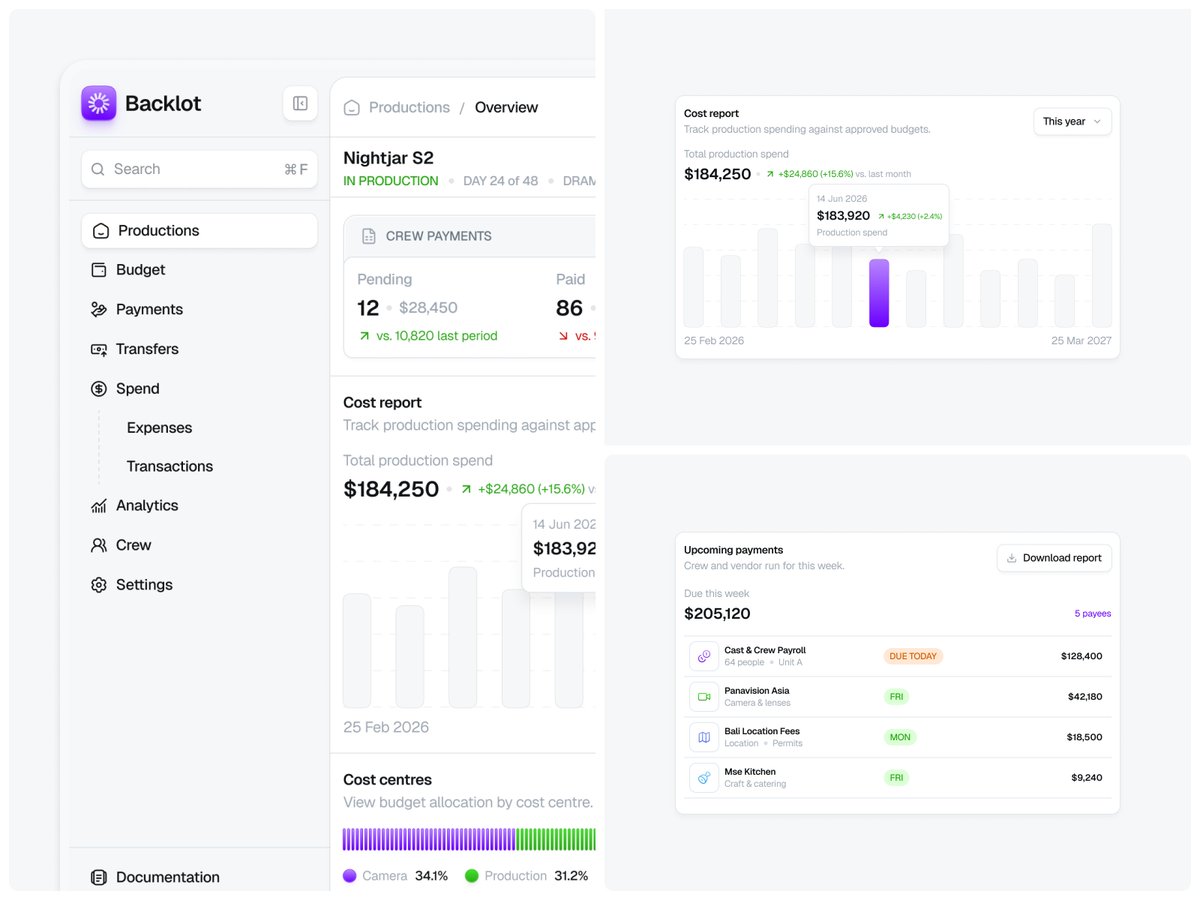Click the Crew people icon
This screenshot has width=1200, height=900.
(x=99, y=545)
